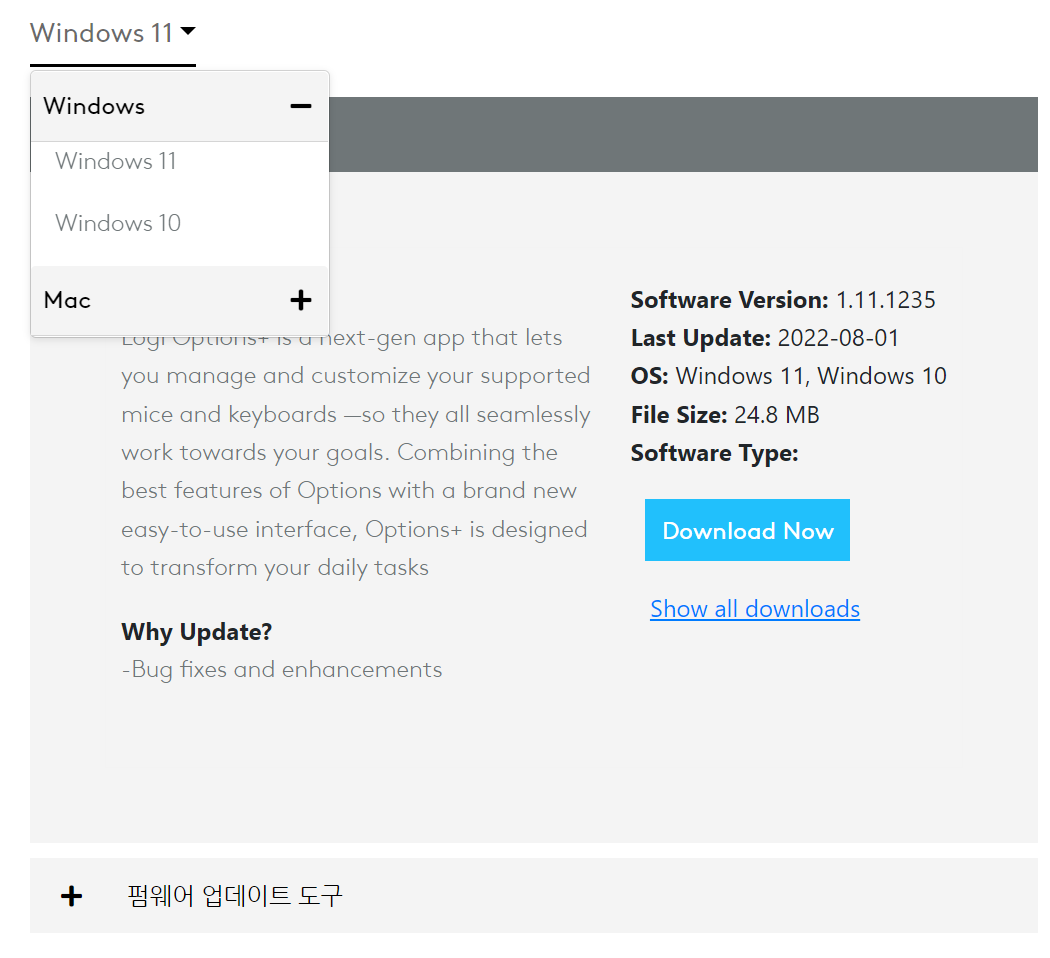Click the Last Update 2022-08-01 text
Screen dimensions: 1050x958
click(x=765, y=338)
